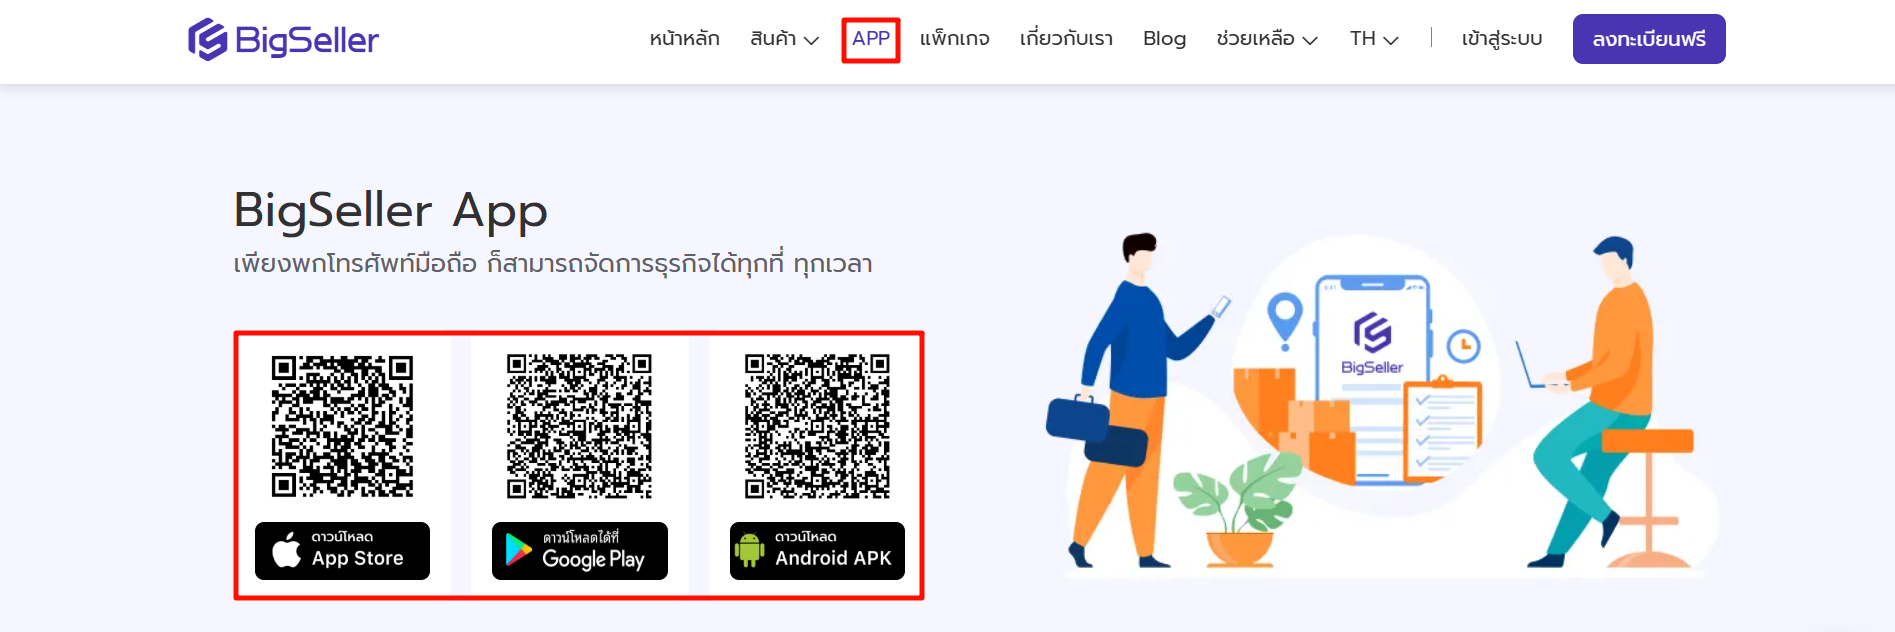Expand the สินค้า dropdown menu
1895x632 pixels.
785,39
